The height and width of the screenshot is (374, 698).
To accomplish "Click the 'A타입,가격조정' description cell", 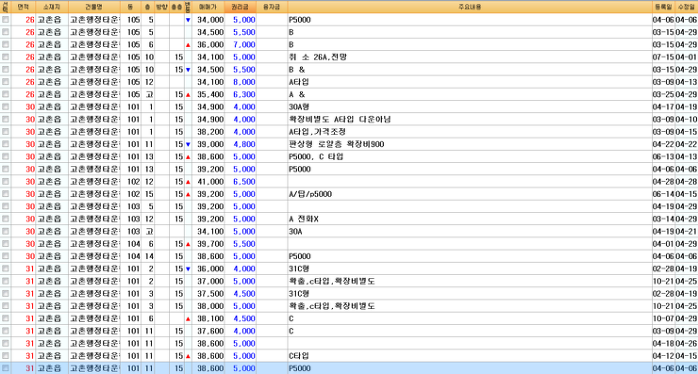I will [470, 132].
